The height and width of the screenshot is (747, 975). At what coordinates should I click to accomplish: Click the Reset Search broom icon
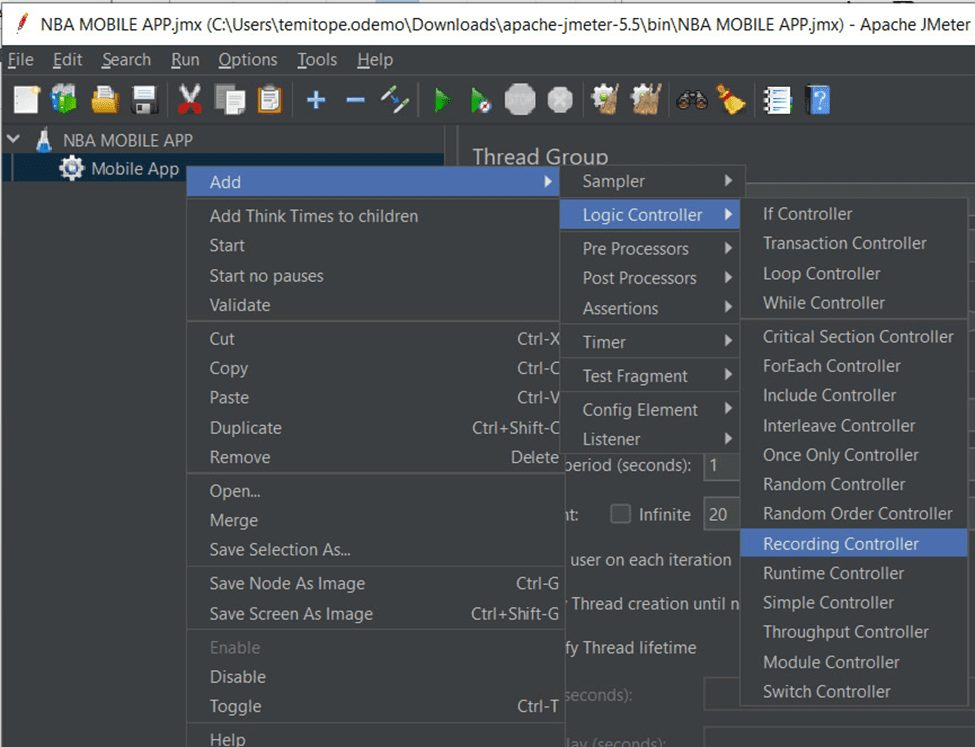[x=731, y=100]
